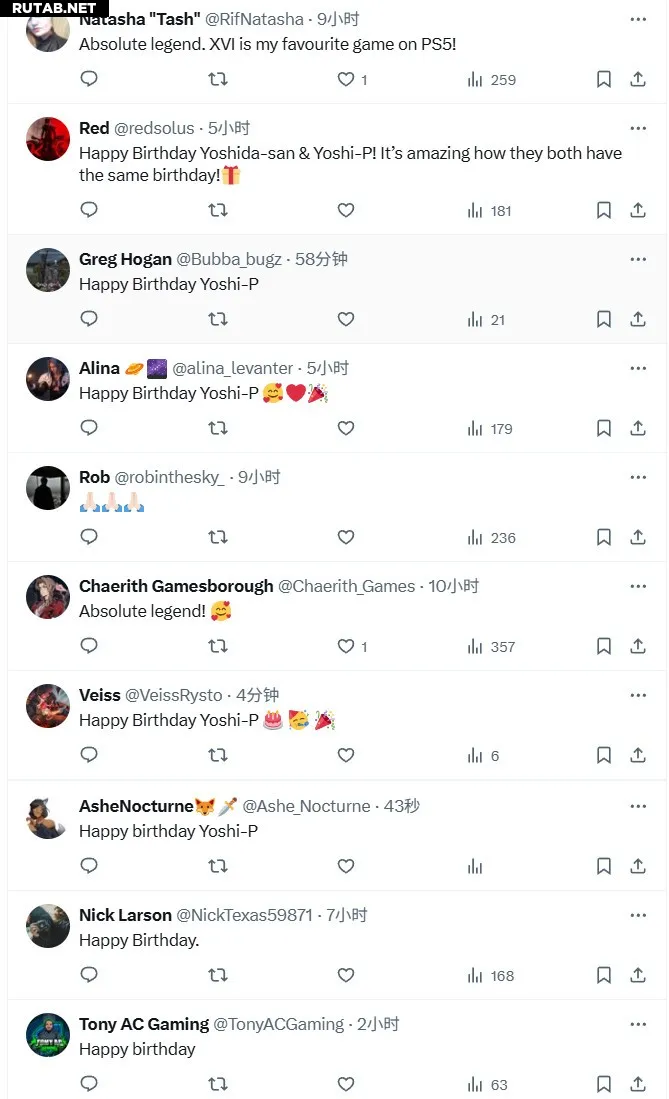View analytics on Rob's tweet

pyautogui.click(x=490, y=537)
